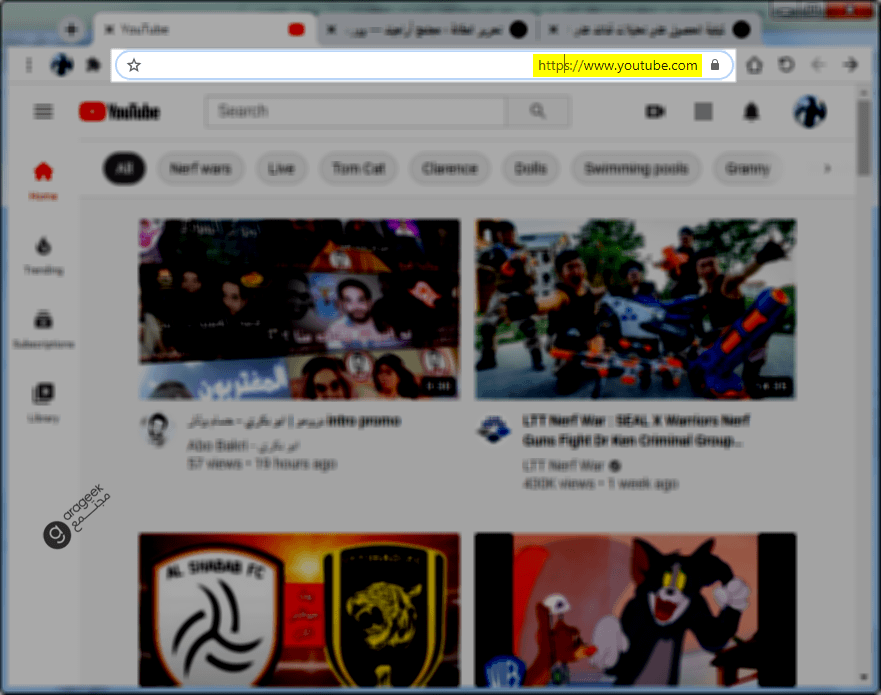881x695 pixels.
Task: Focus the YouTube Search field
Action: 357,111
